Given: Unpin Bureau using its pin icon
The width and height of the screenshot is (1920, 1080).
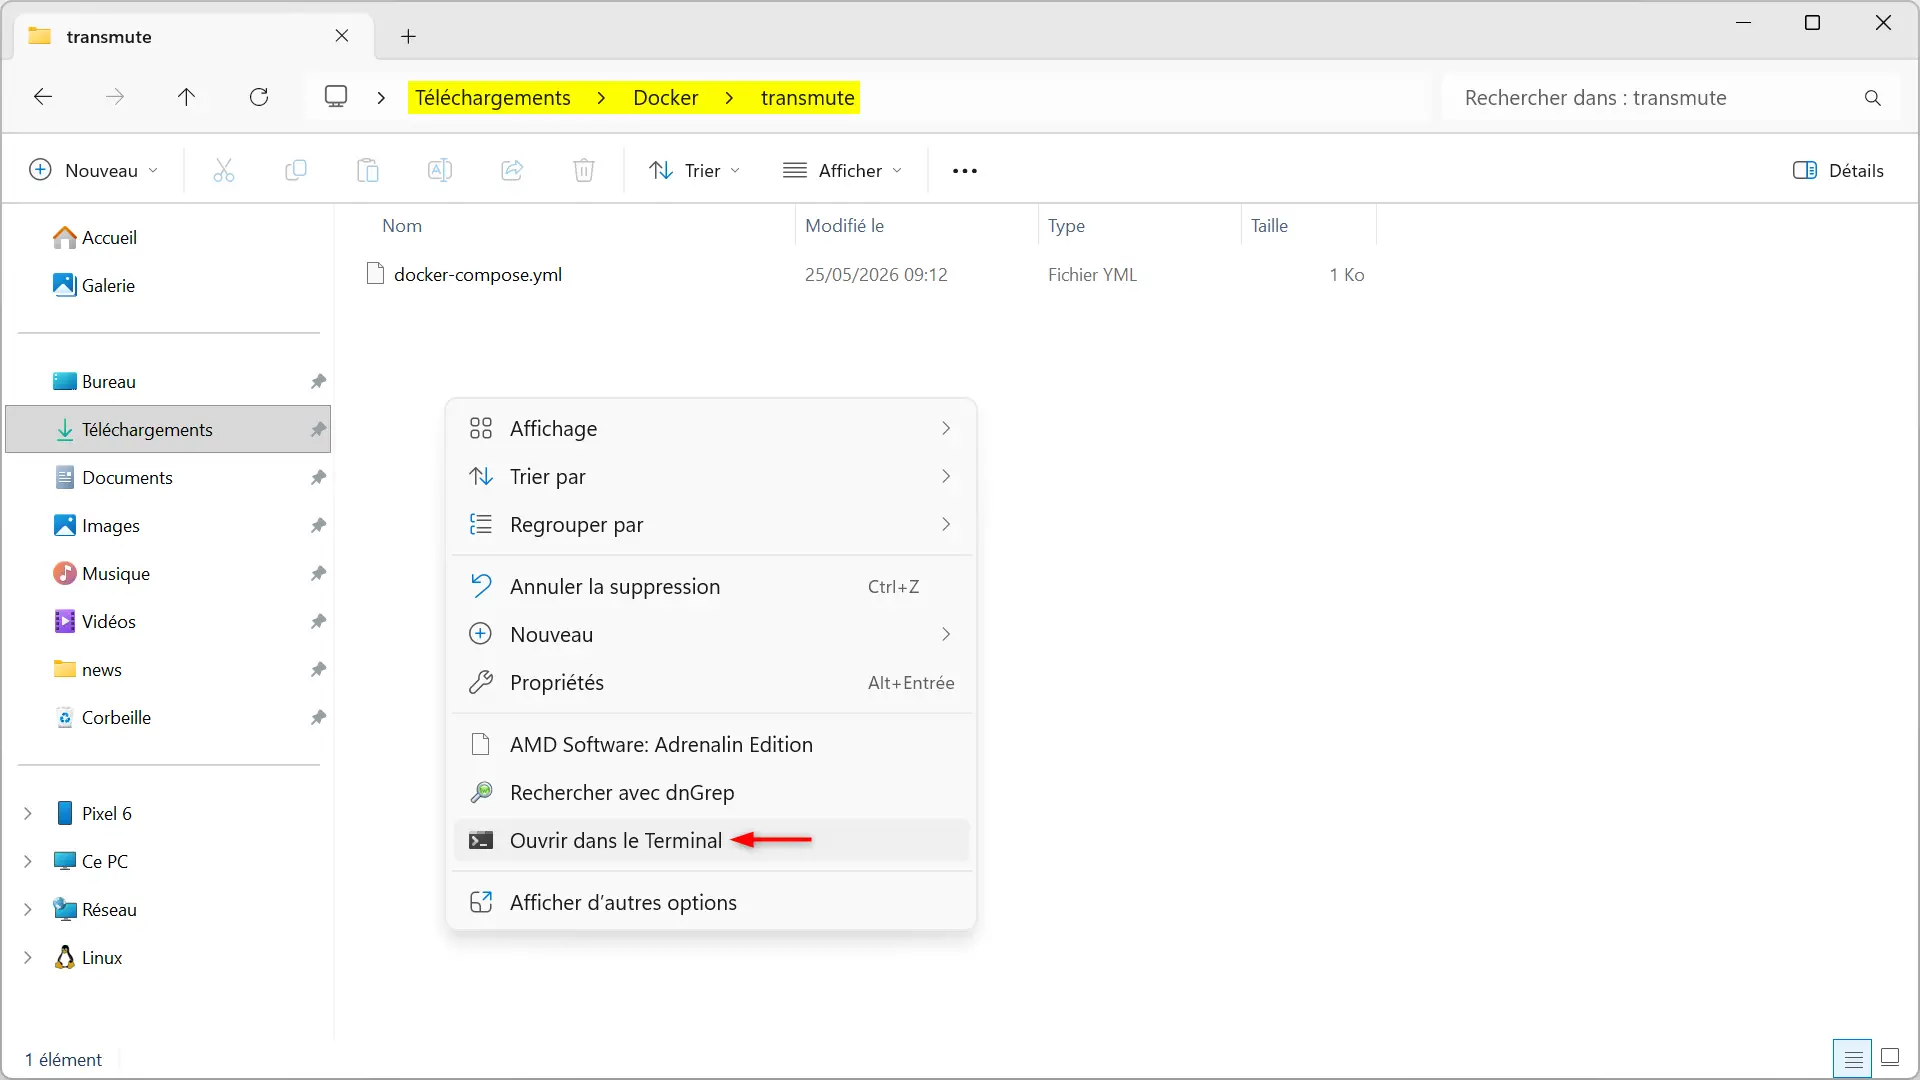Looking at the screenshot, I should pos(318,381).
